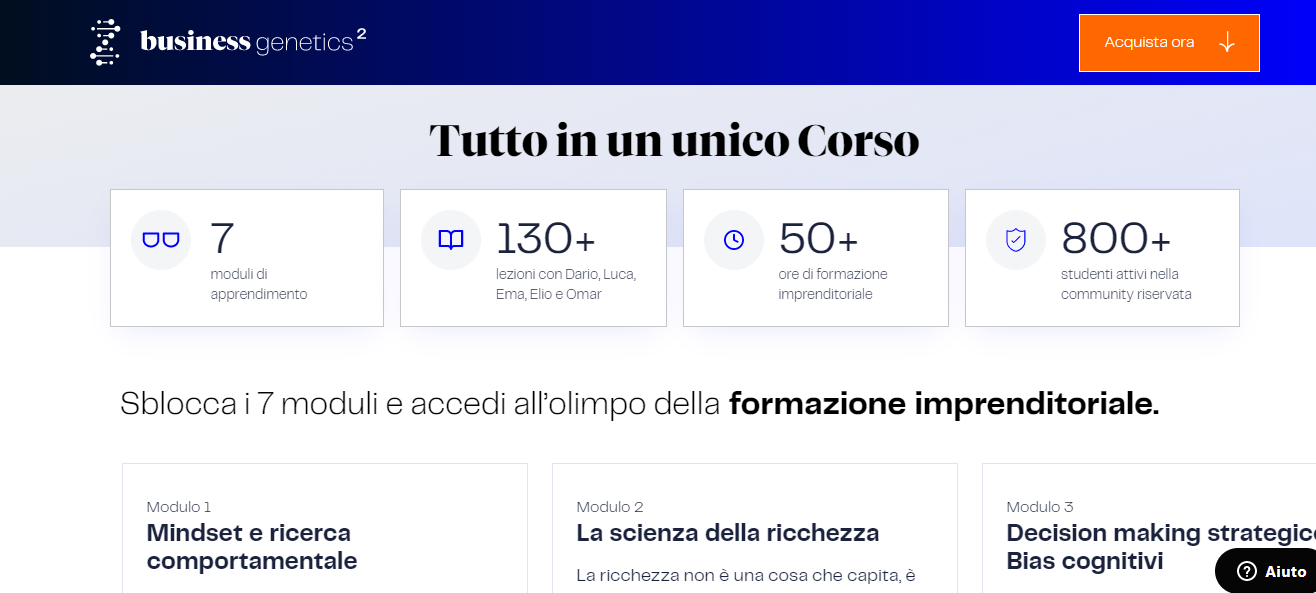This screenshot has height=593, width=1316.
Task: Select the 50+ ore di formazione card
Action: coord(815,258)
